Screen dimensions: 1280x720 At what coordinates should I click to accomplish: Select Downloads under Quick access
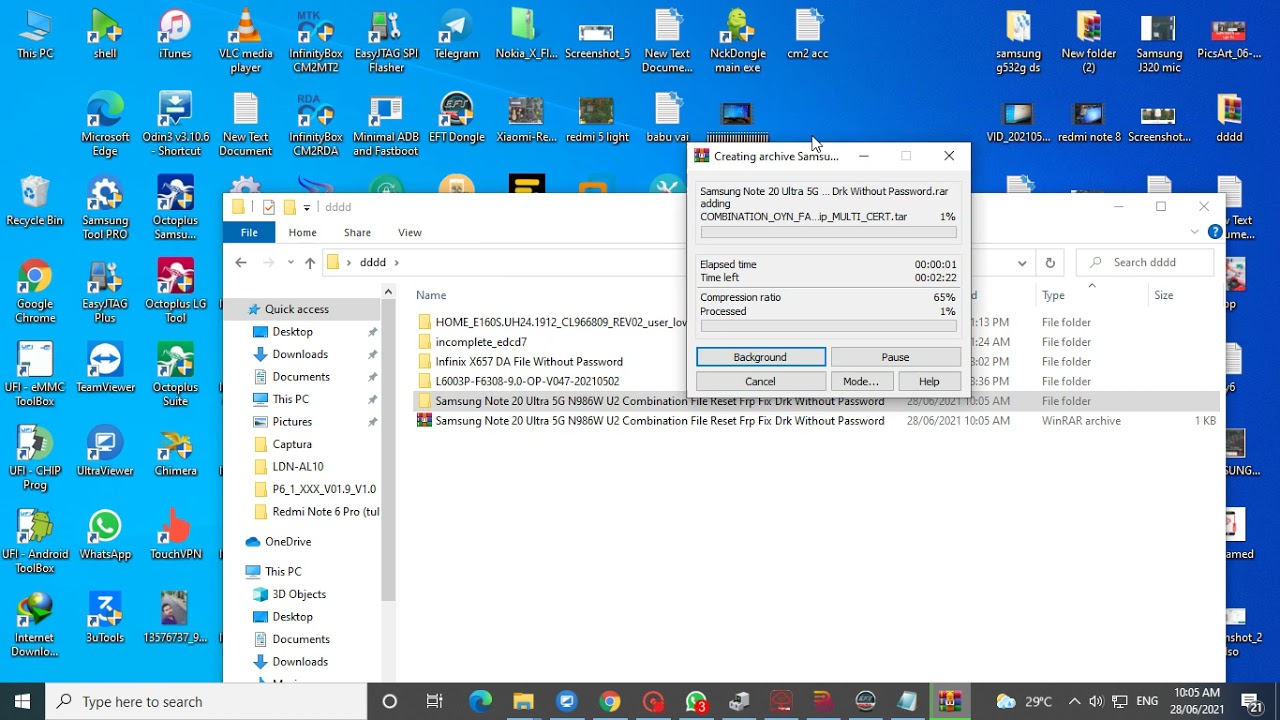(300, 354)
